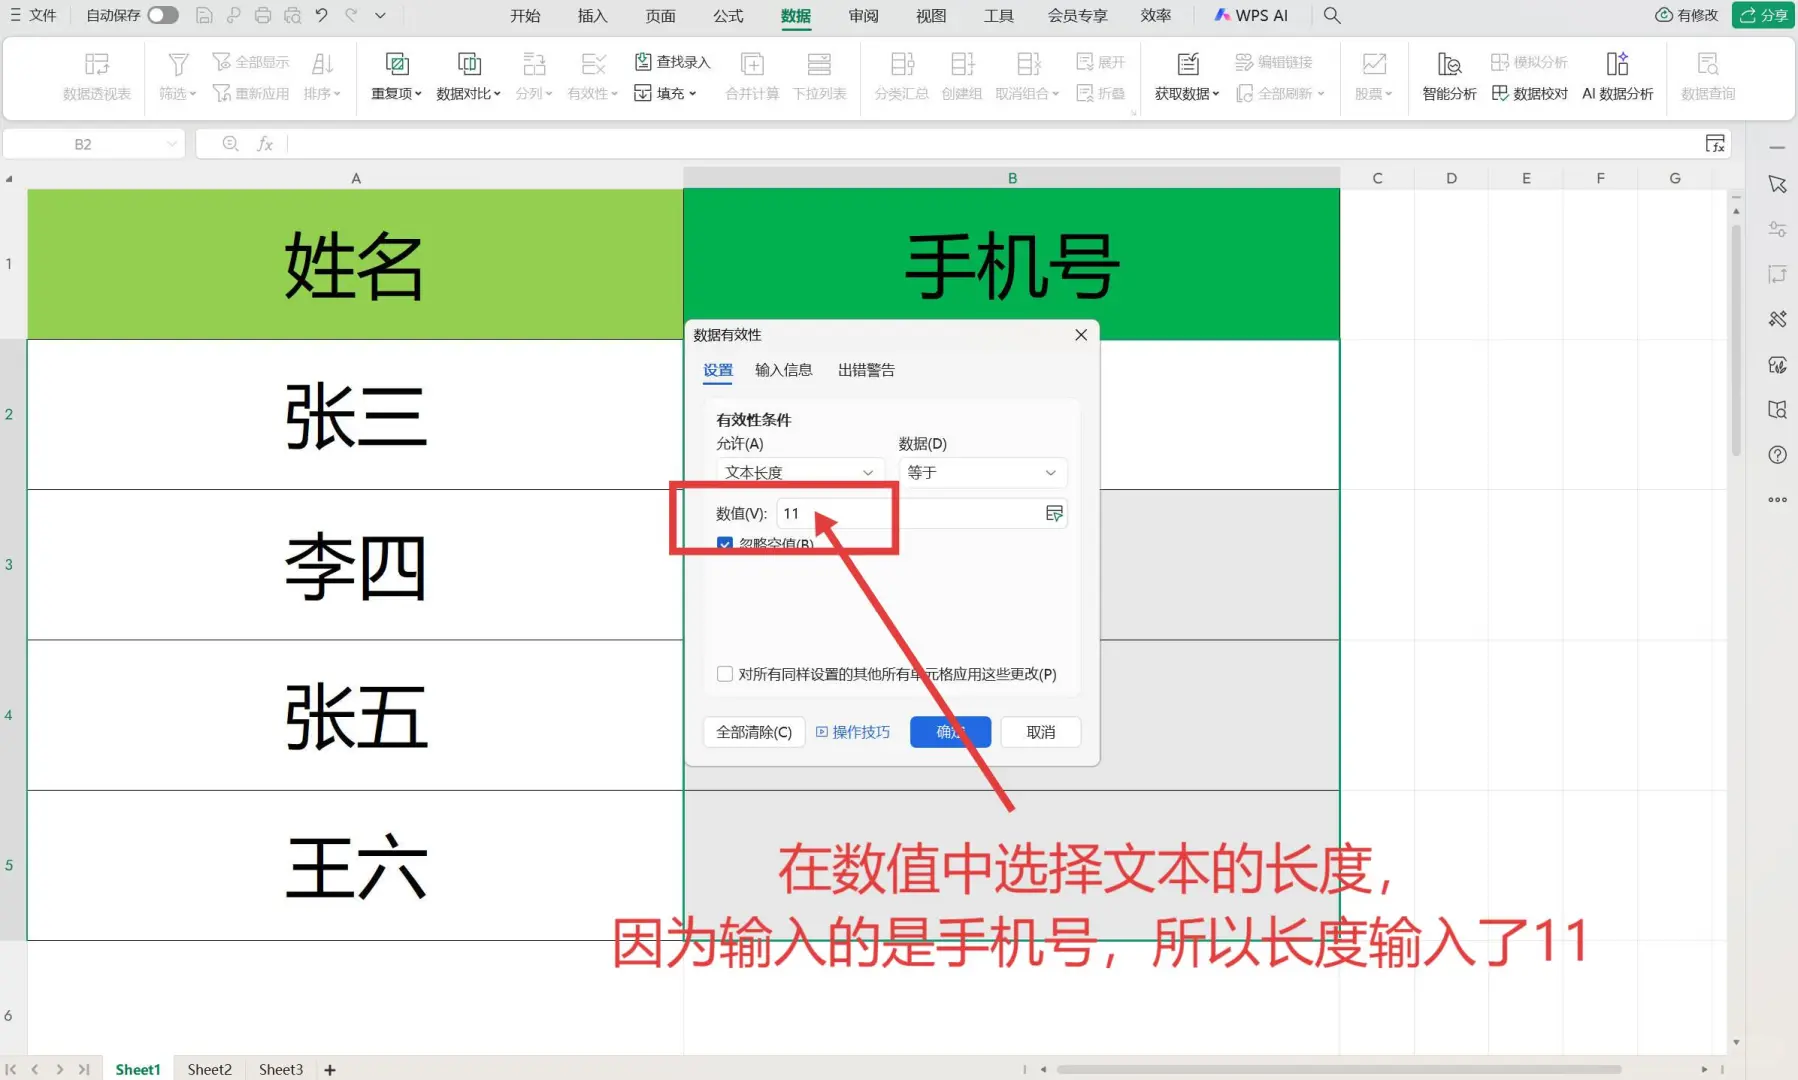Open the 重复项 duplicates tool
The width and height of the screenshot is (1798, 1080).
397,76
